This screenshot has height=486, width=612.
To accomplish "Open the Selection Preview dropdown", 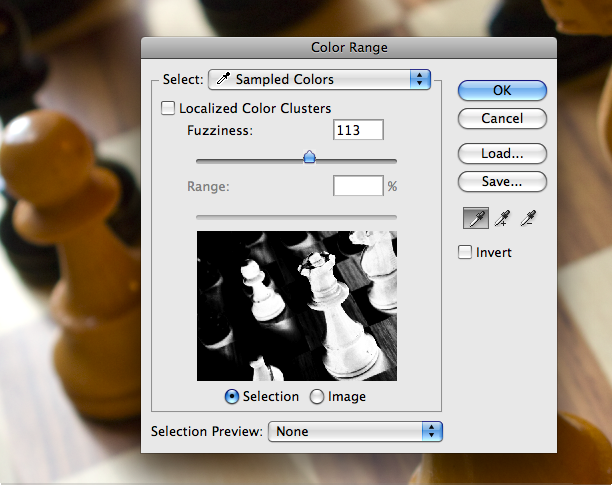I will point(355,431).
